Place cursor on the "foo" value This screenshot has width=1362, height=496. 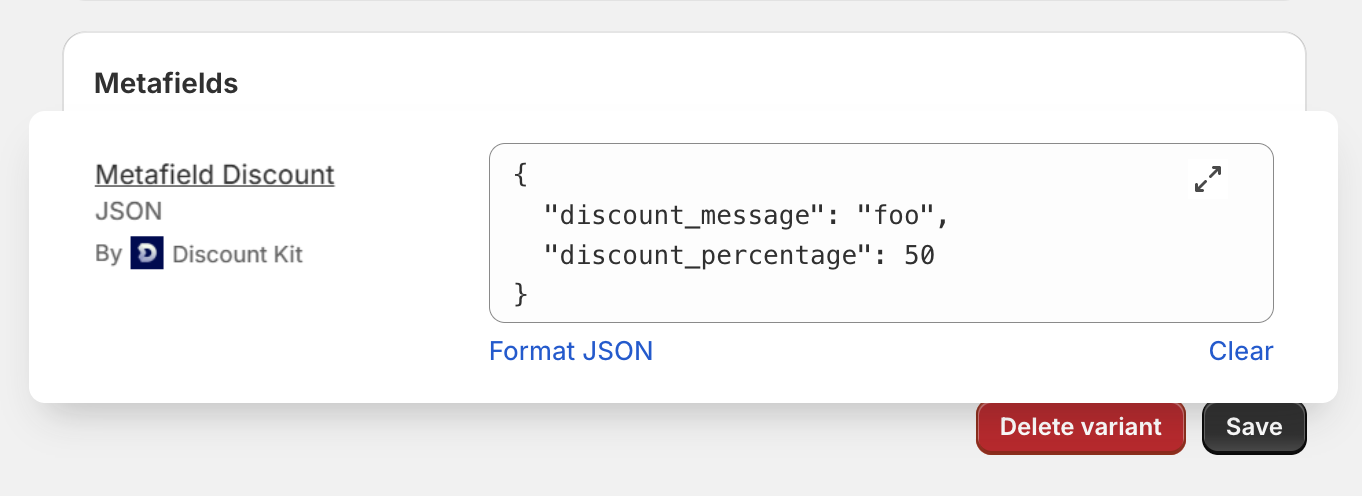point(896,215)
